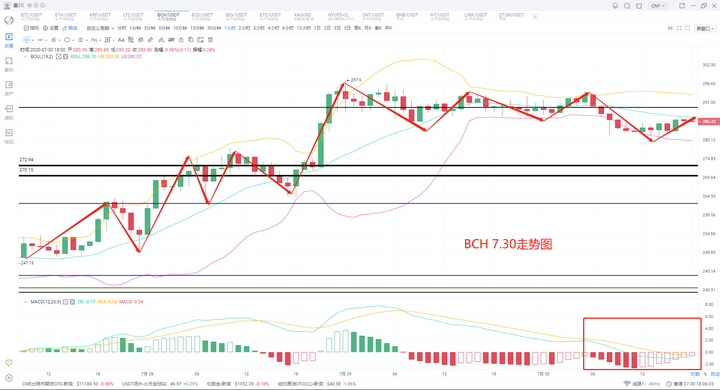Click the copy icon in drawing toolbar
720x390 pixels.
(x=191, y=40)
